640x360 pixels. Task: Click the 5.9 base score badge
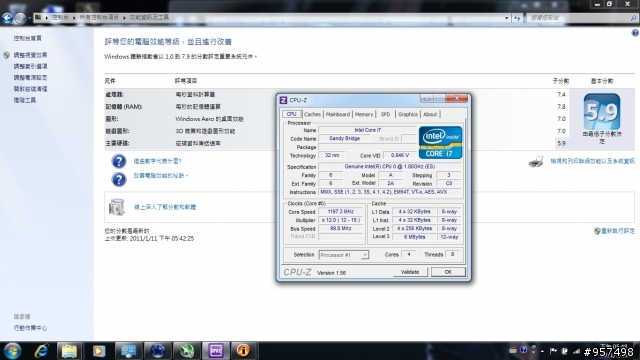602,112
